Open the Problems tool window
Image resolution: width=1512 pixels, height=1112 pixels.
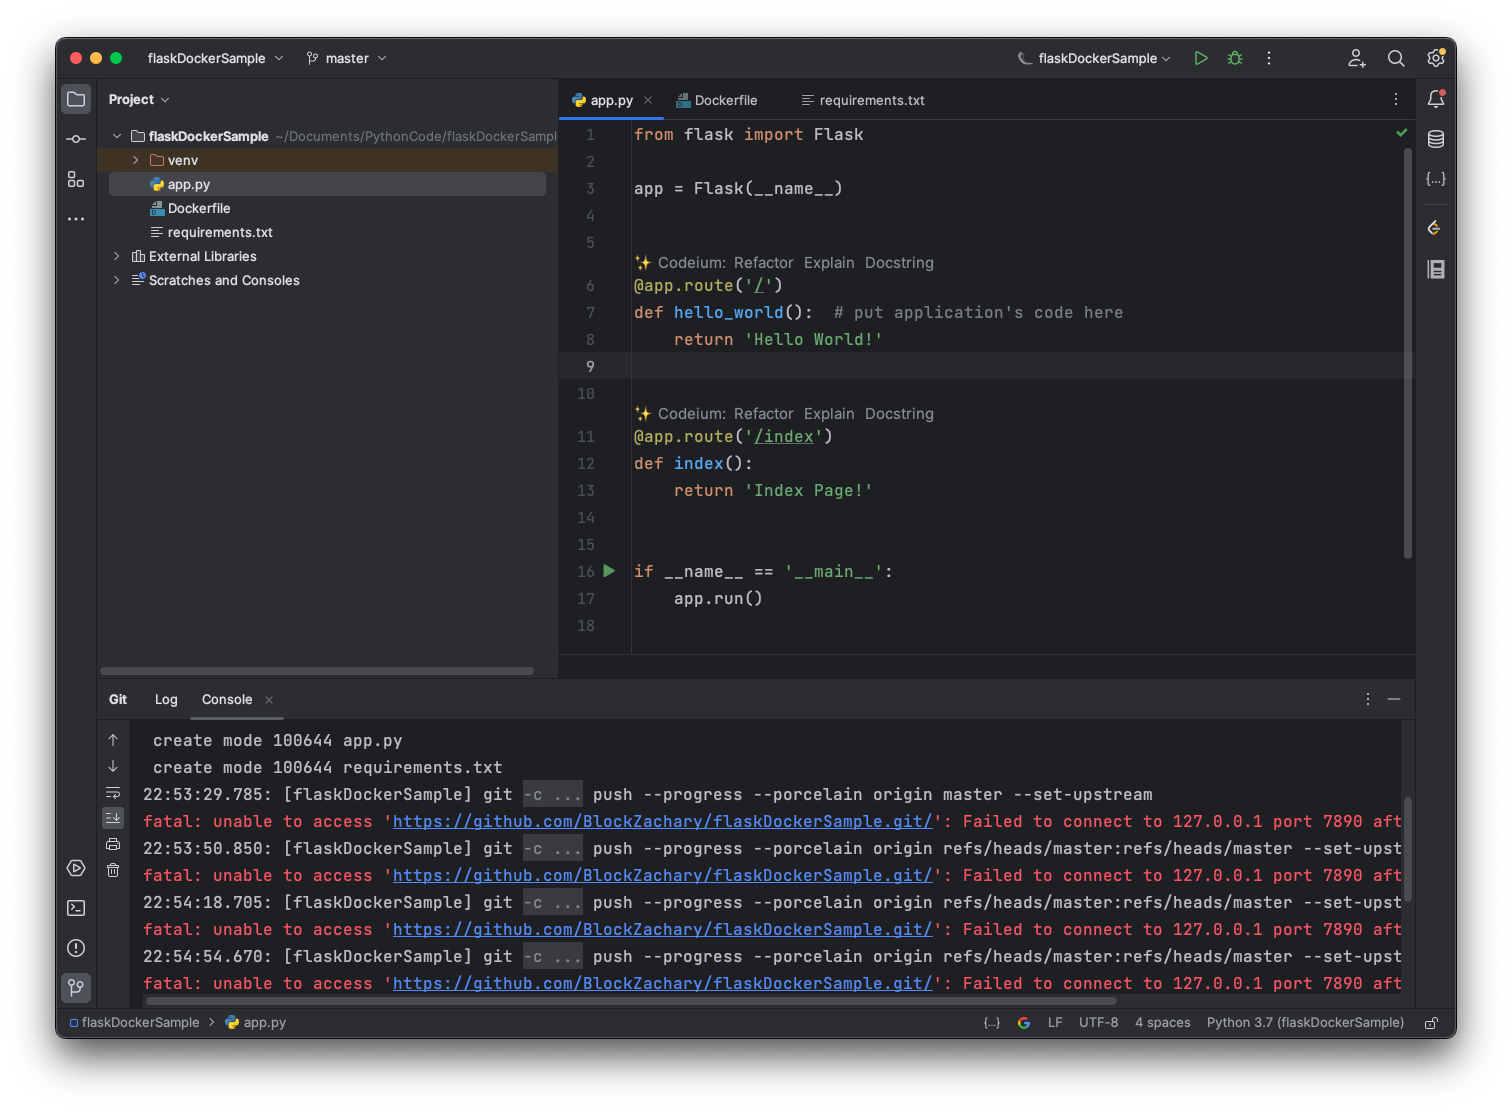76,948
